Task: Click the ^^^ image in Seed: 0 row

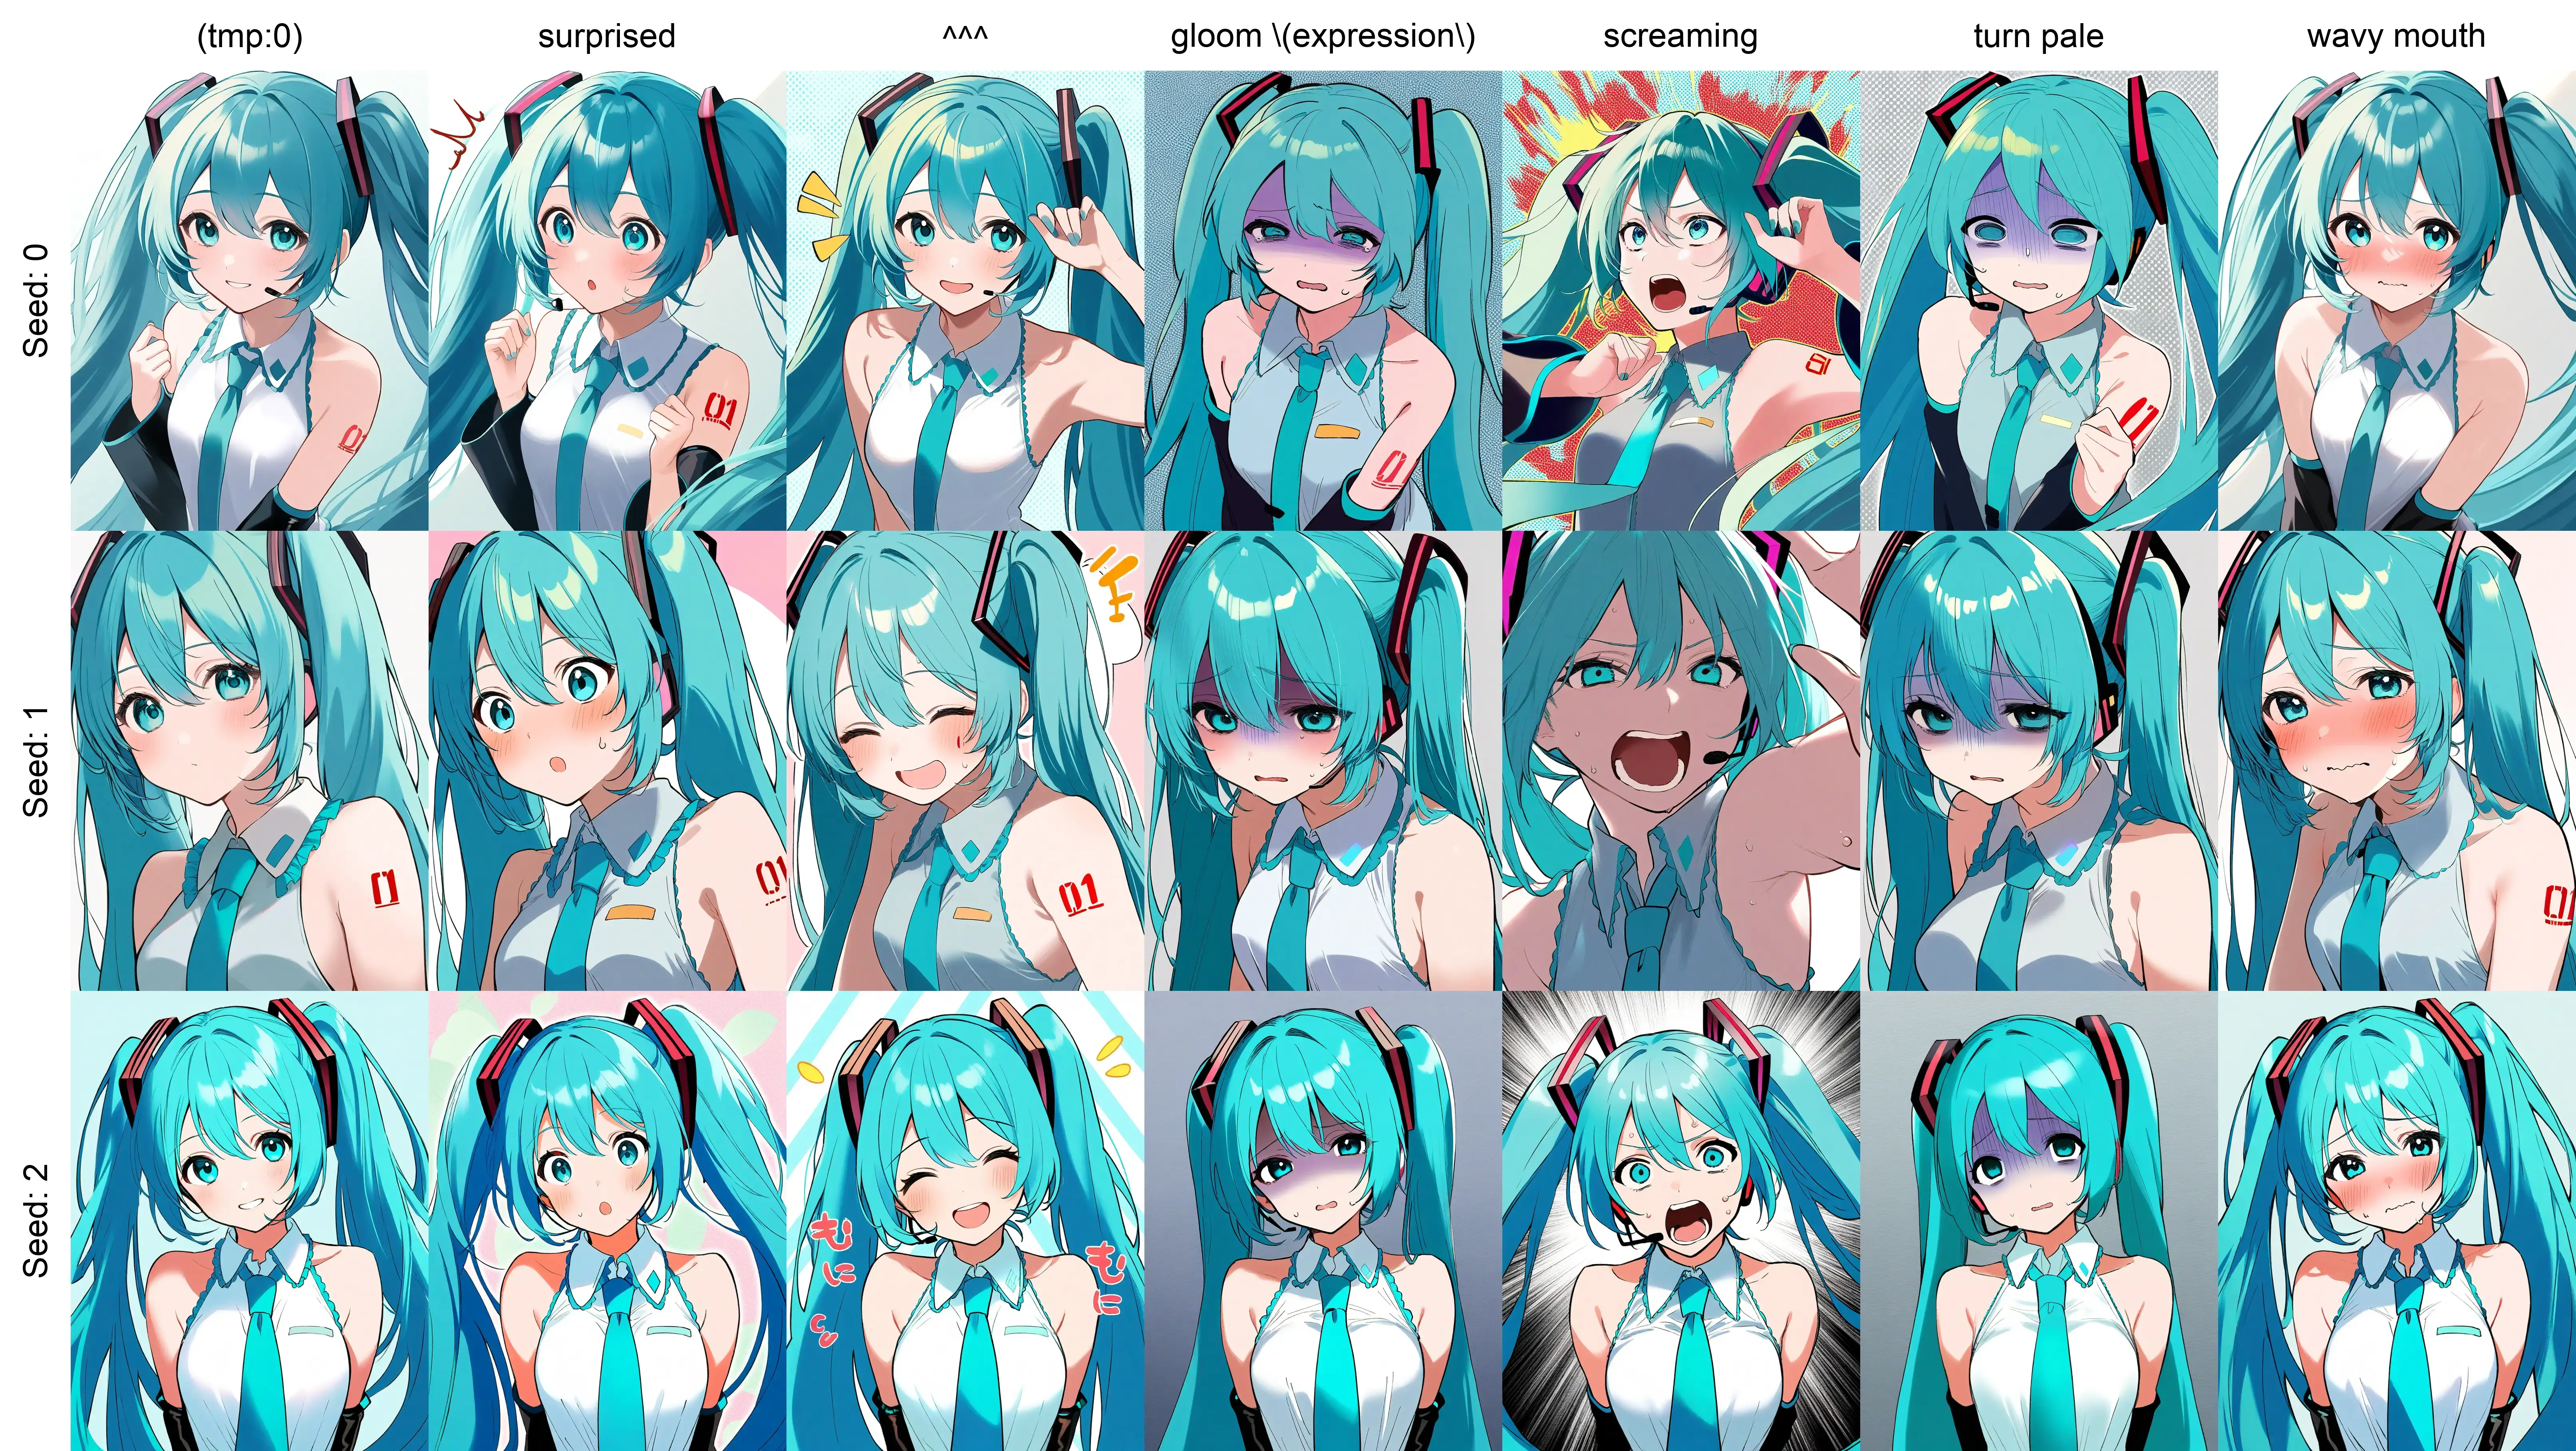Action: [966, 300]
